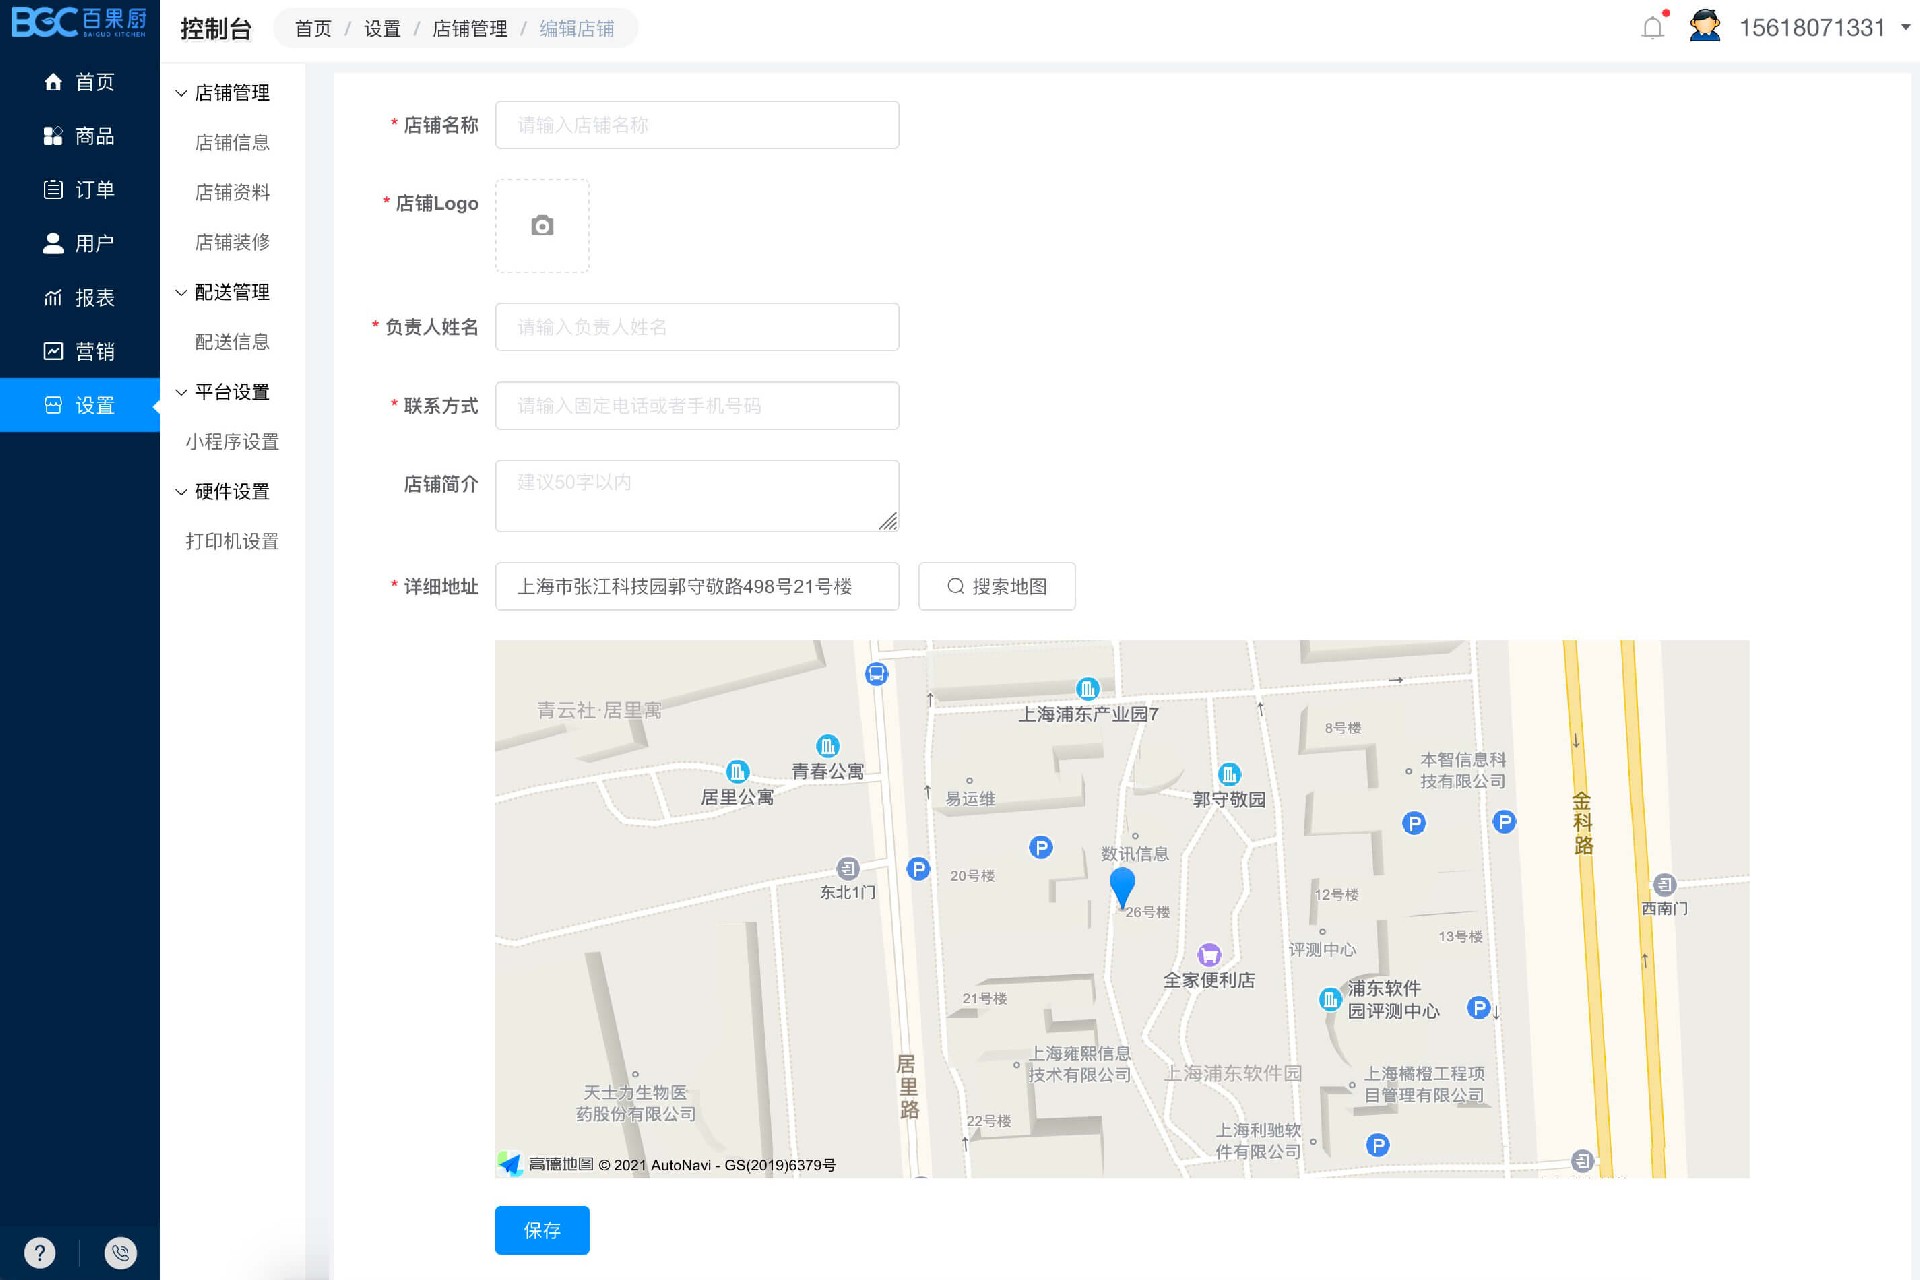This screenshot has height=1280, width=1920.
Task: Click parking icon below 本智信息科技有限公司
Action: point(1414,823)
